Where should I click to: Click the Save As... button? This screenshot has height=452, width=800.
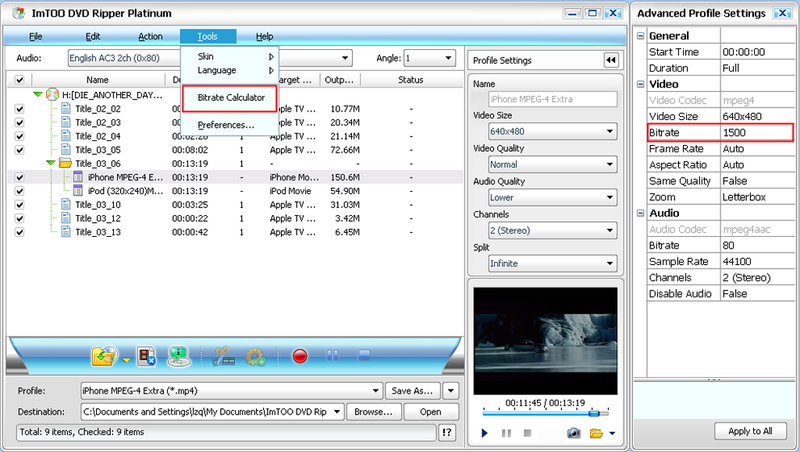[x=412, y=391]
